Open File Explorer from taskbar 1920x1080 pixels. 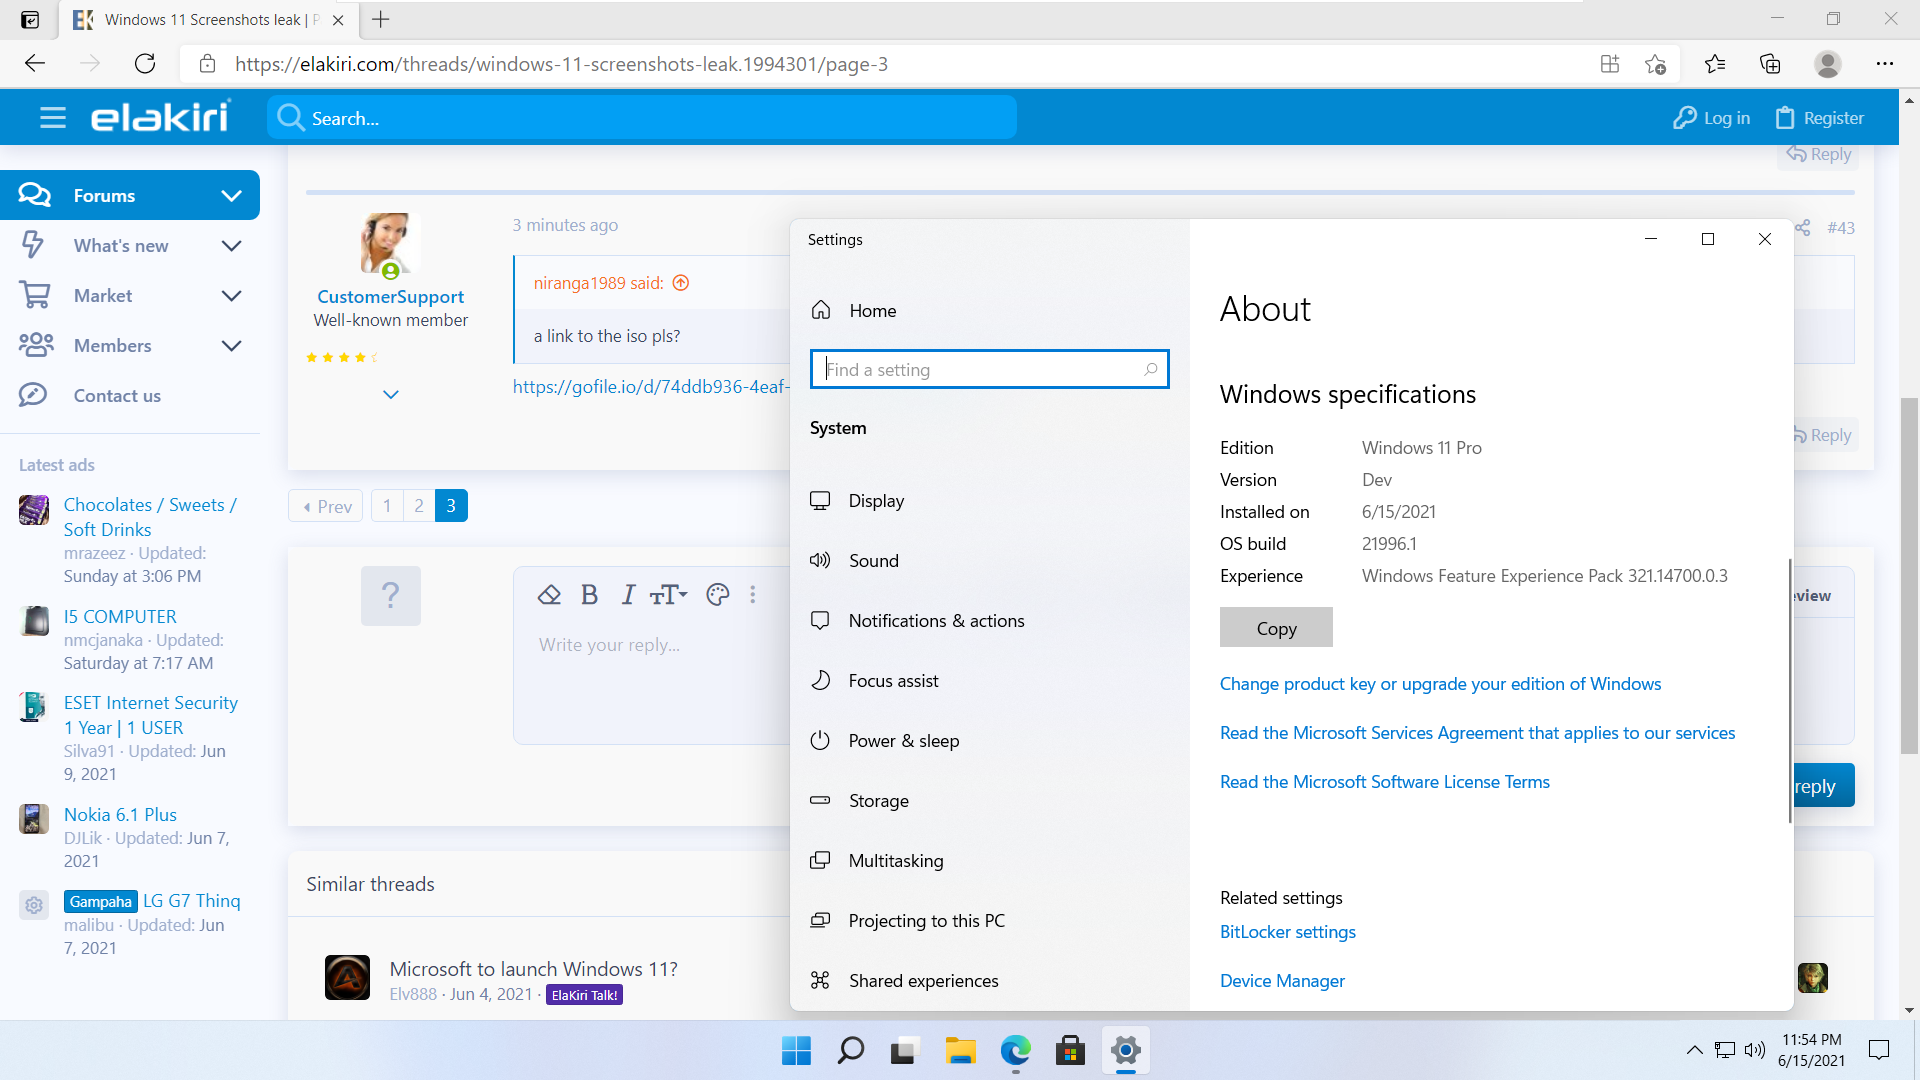[x=960, y=1051]
